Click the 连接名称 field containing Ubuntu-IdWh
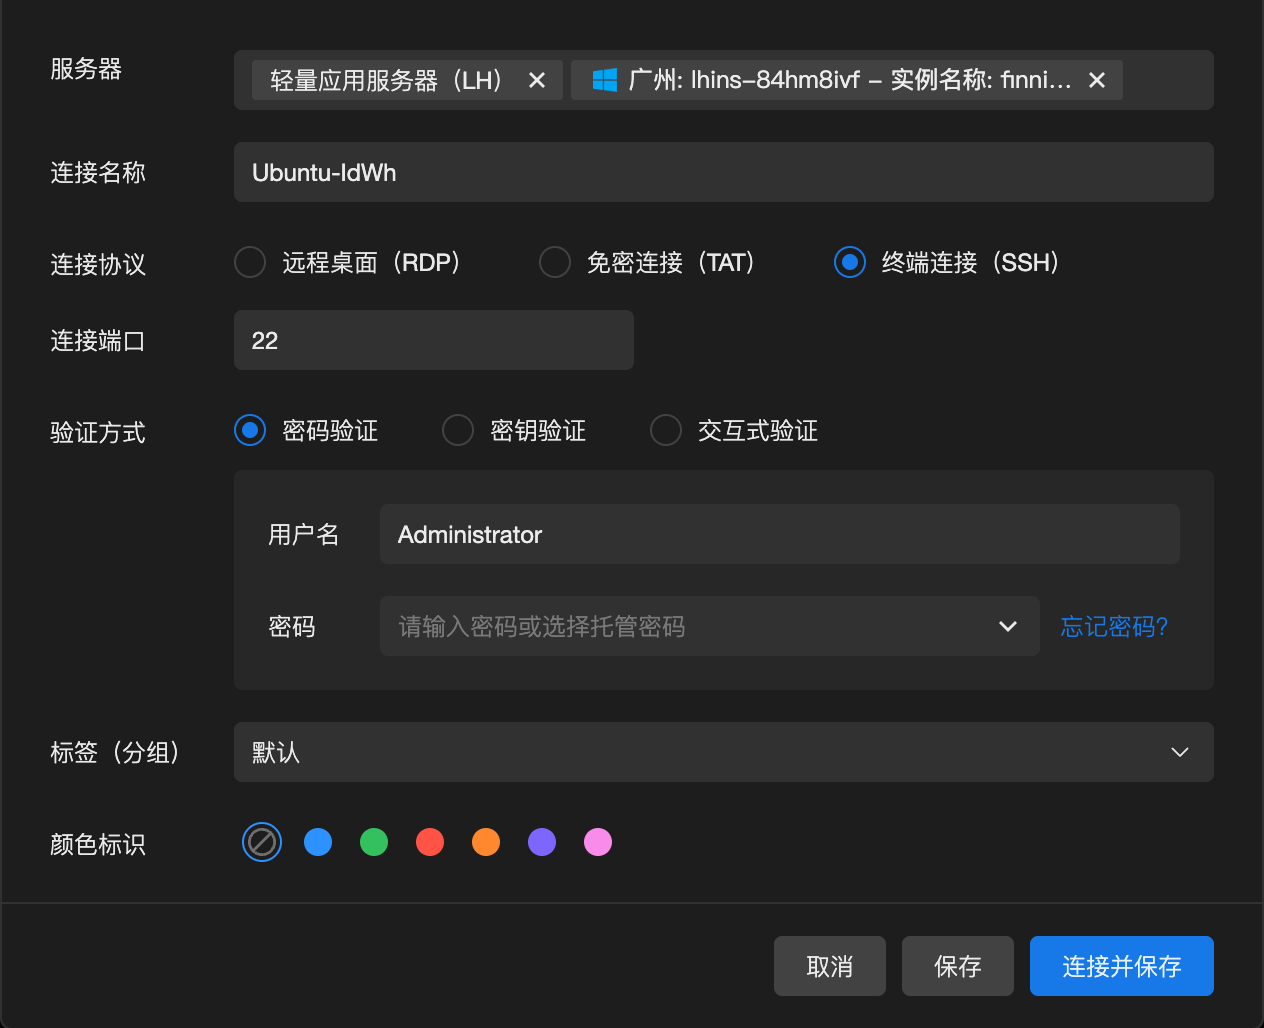1264x1028 pixels. click(x=724, y=172)
